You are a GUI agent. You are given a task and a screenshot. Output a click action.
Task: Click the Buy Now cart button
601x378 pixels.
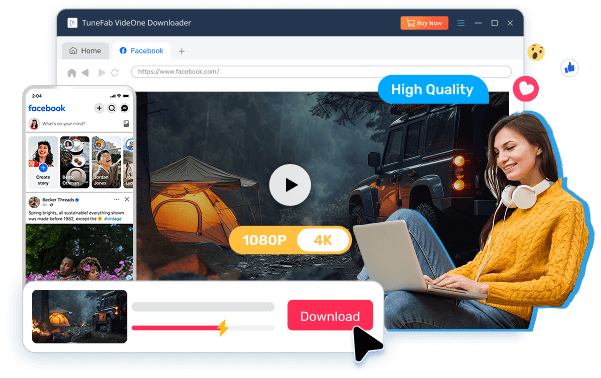[x=424, y=23]
